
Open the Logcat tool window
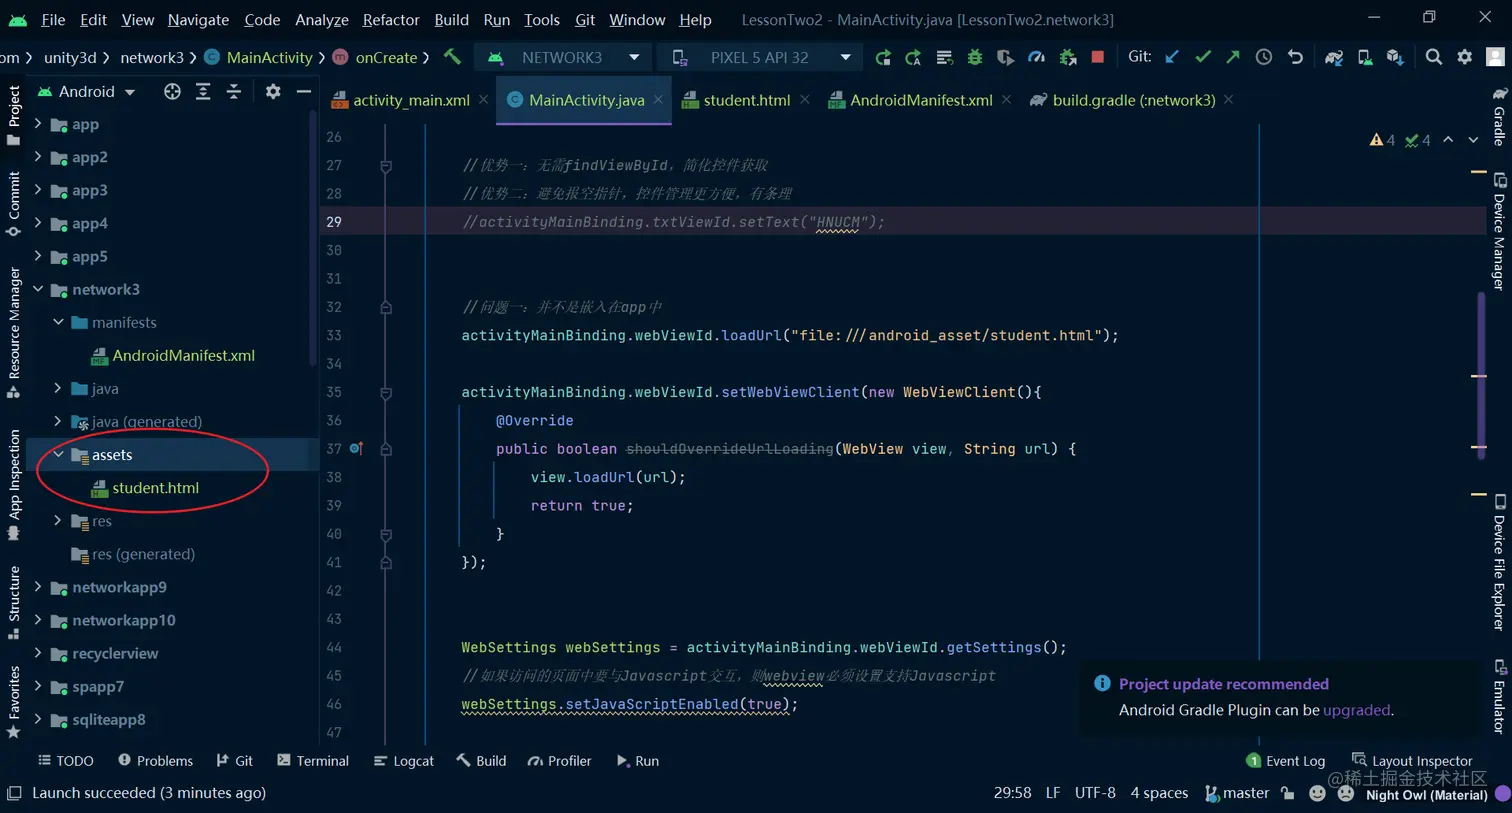click(404, 761)
